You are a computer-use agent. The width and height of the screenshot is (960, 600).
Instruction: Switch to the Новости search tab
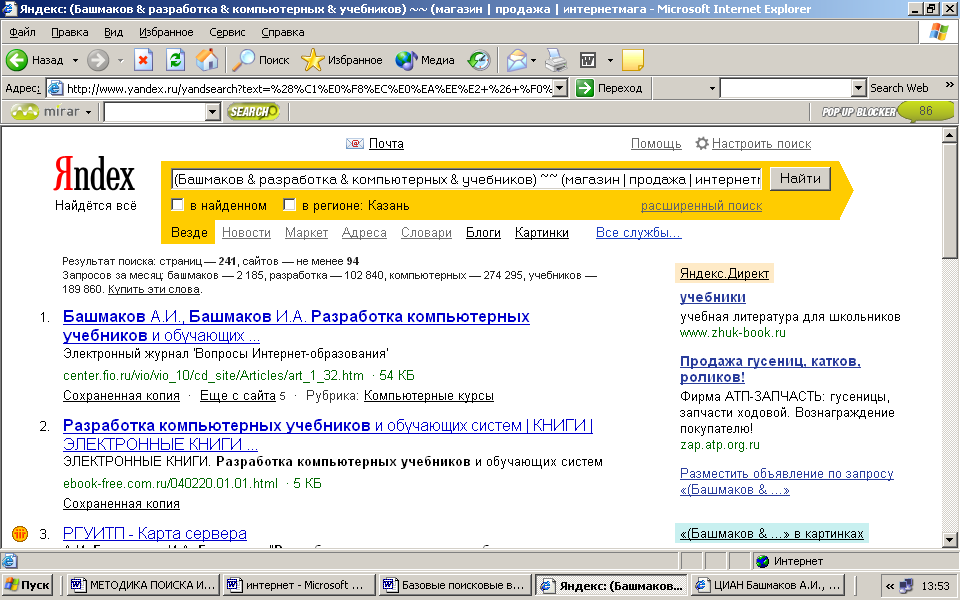tap(246, 233)
